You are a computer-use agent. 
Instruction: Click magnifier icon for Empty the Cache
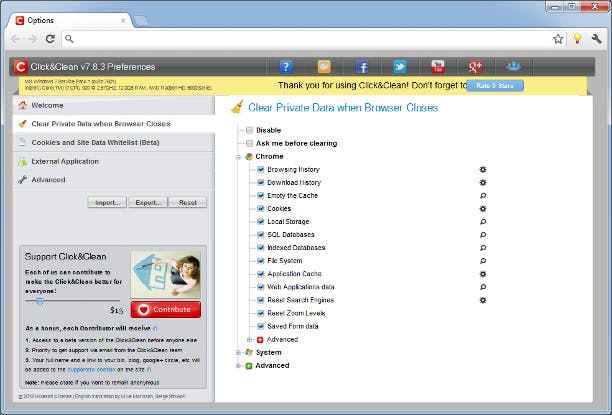point(483,196)
